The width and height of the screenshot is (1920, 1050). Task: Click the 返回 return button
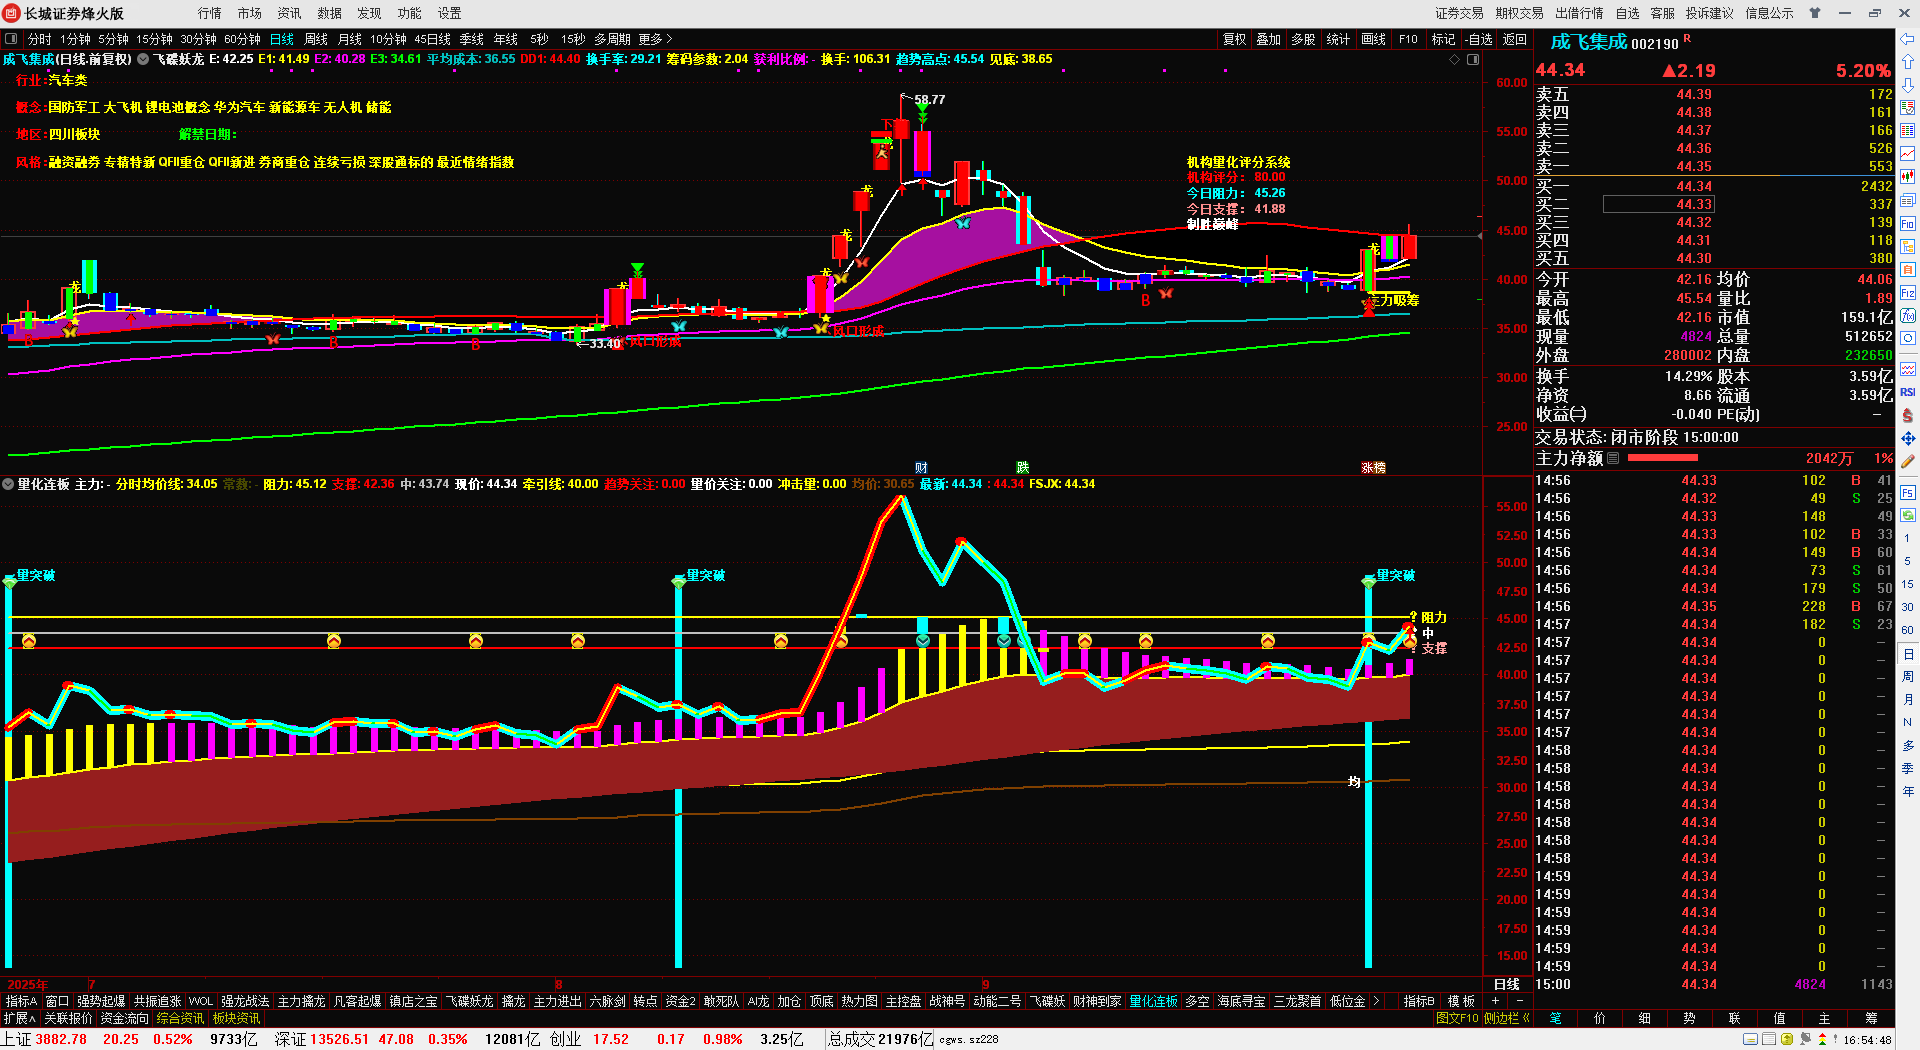[x=1515, y=39]
